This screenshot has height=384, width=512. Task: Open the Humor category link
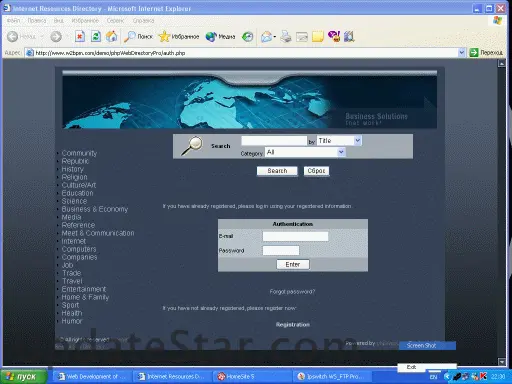(72, 321)
